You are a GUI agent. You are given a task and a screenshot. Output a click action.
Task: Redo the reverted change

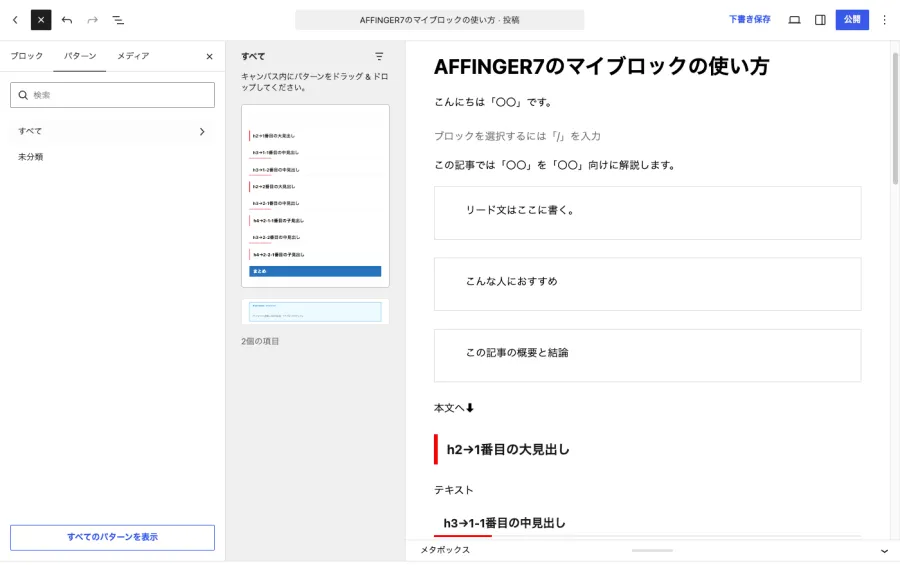92,20
